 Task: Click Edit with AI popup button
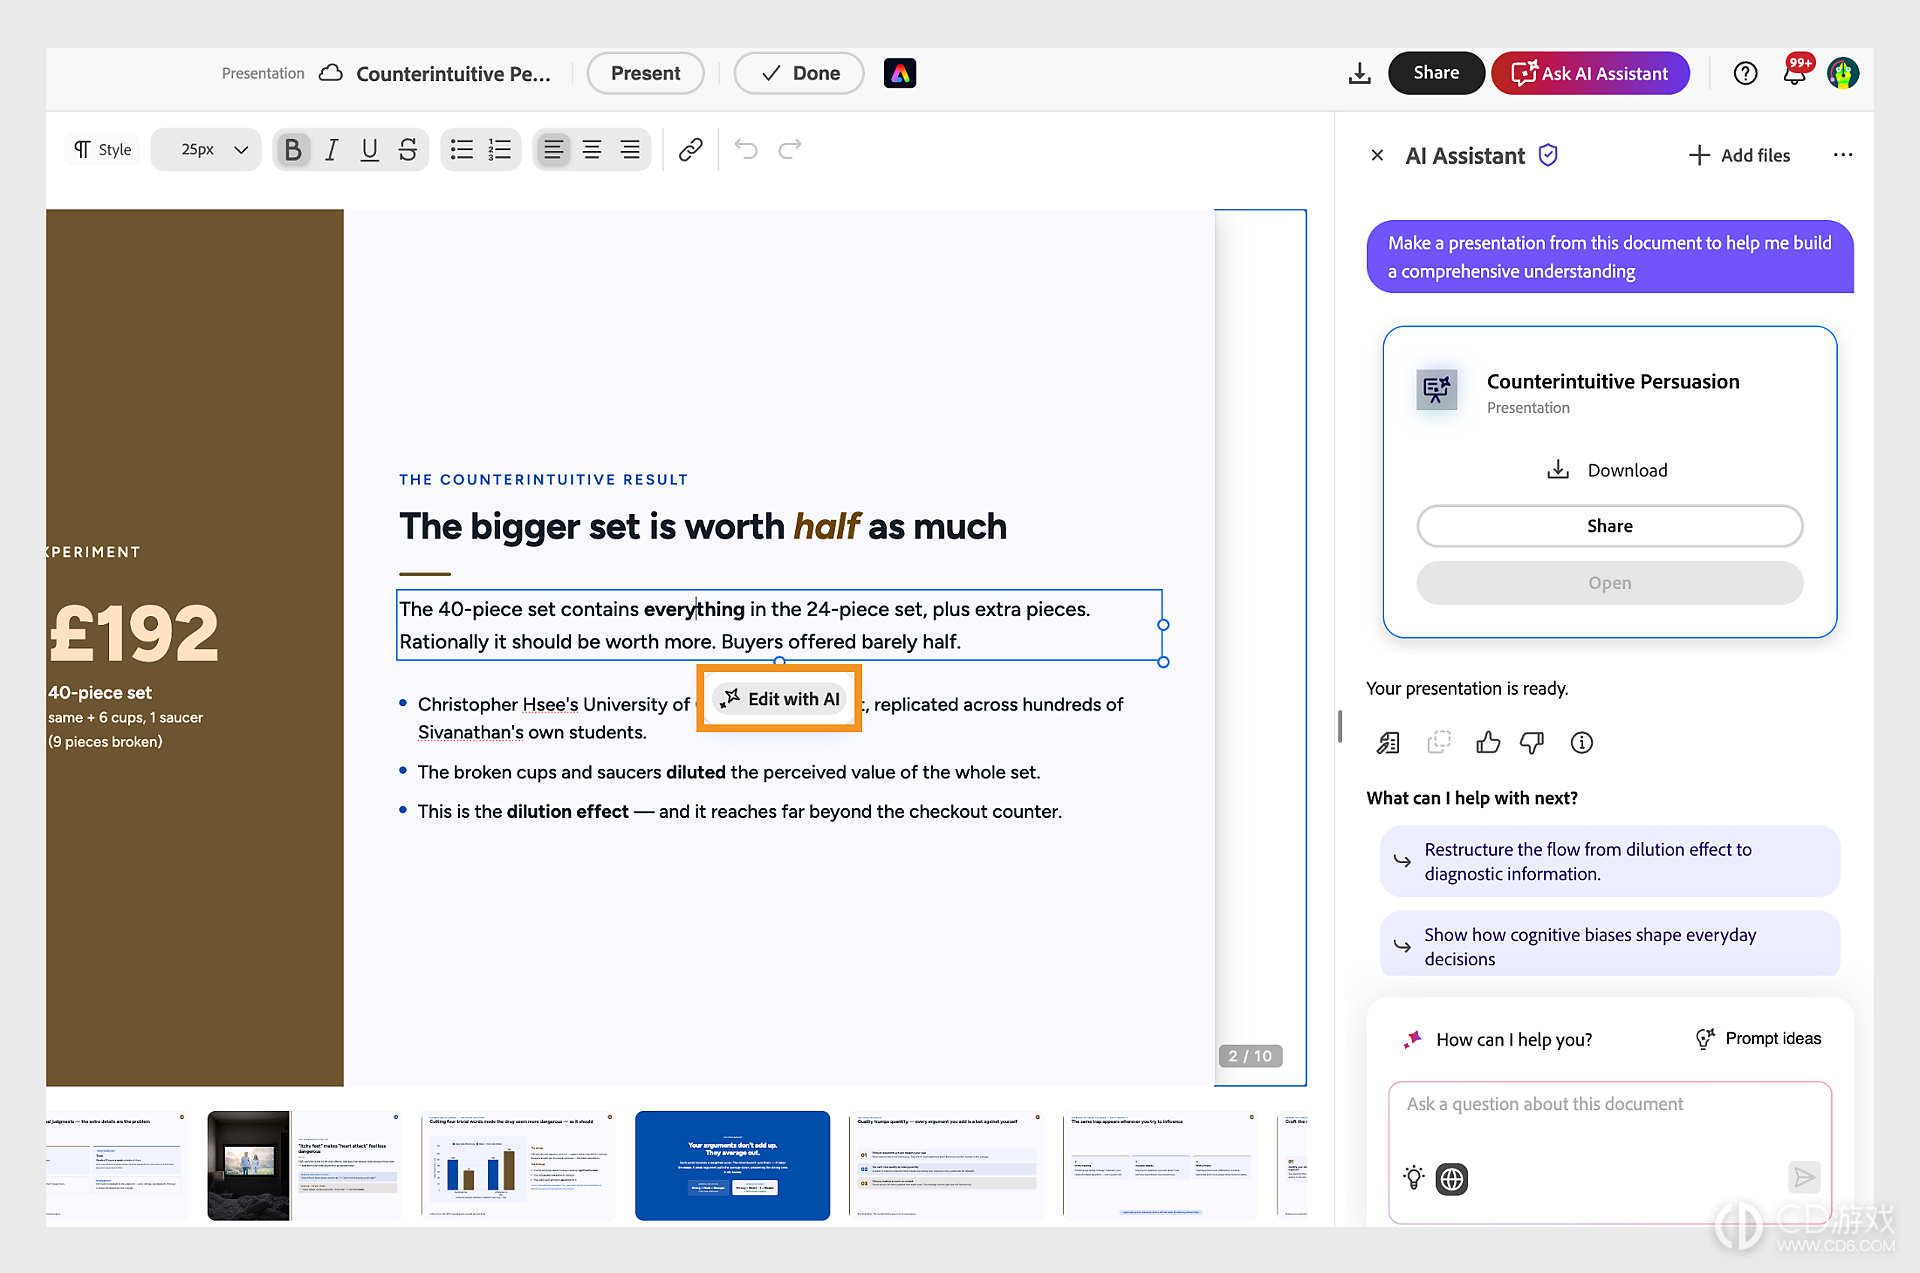click(x=780, y=699)
